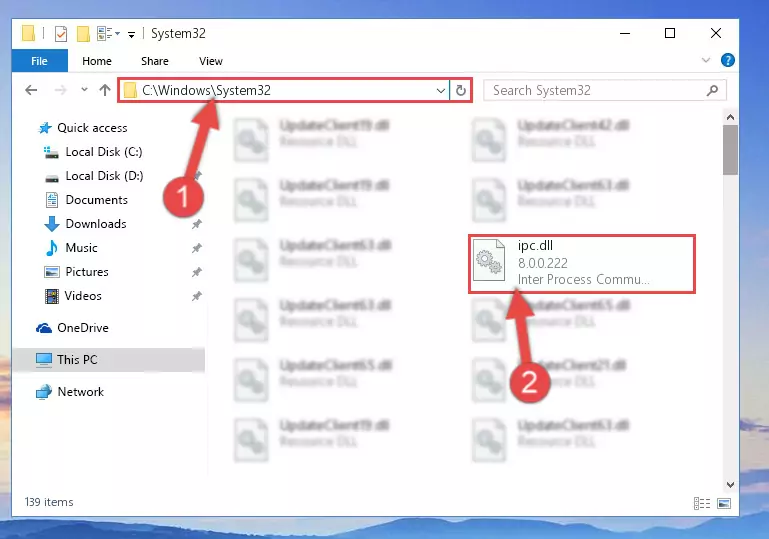Click the Pictures folder icon in sidebar
This screenshot has width=769, height=539.
pos(51,272)
